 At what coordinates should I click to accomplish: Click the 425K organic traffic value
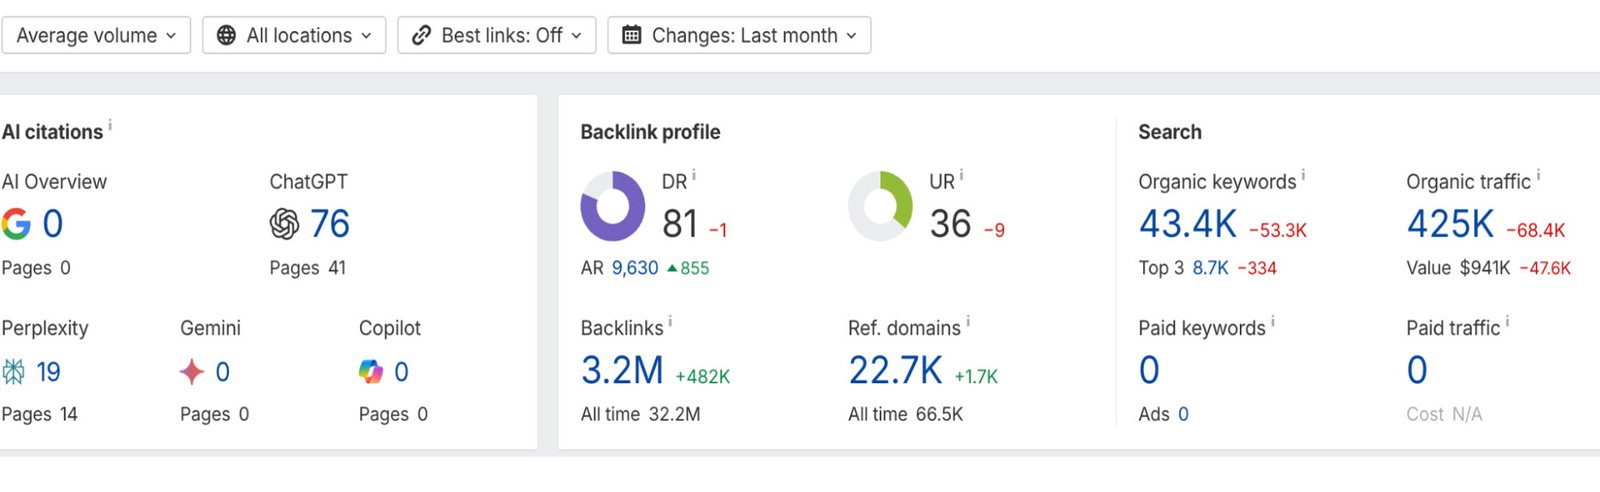[x=1450, y=224]
